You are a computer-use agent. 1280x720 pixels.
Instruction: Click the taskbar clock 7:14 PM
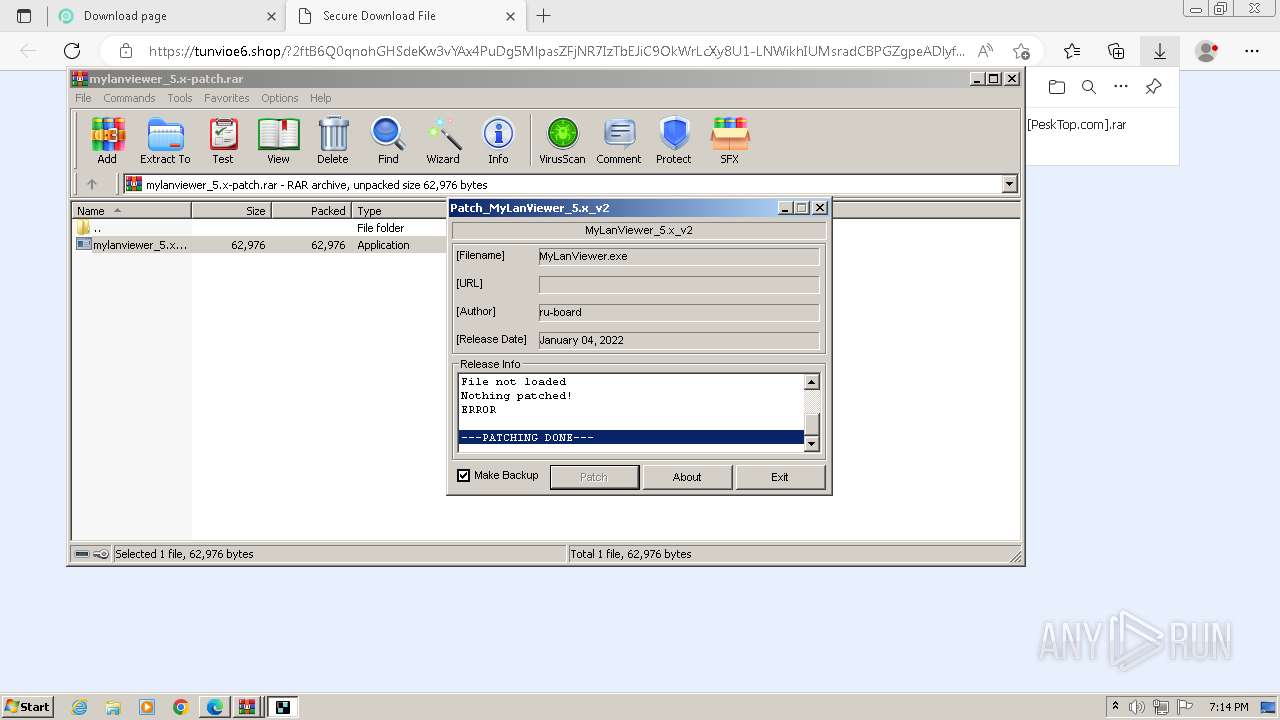point(1228,707)
